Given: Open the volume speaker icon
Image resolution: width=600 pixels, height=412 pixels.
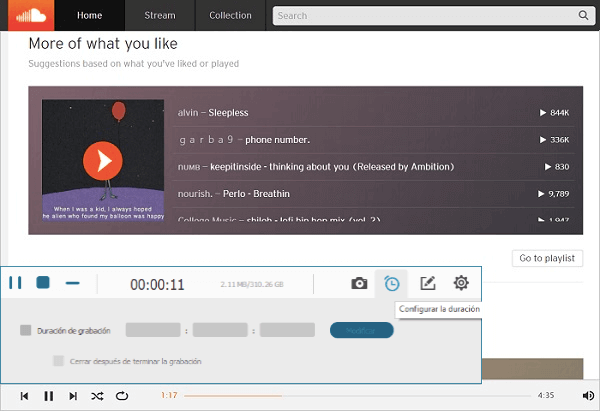Looking at the screenshot, I should [588, 396].
